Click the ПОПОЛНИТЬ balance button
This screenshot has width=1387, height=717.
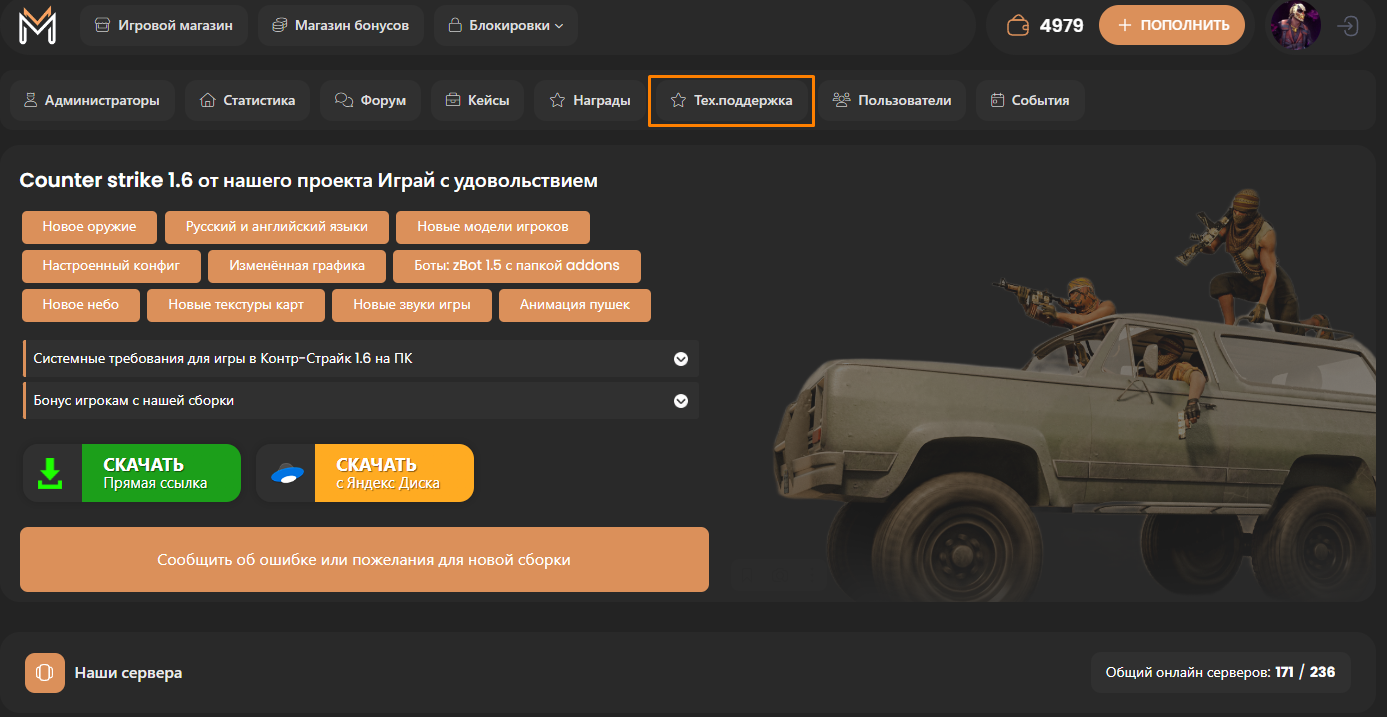tap(1172, 25)
